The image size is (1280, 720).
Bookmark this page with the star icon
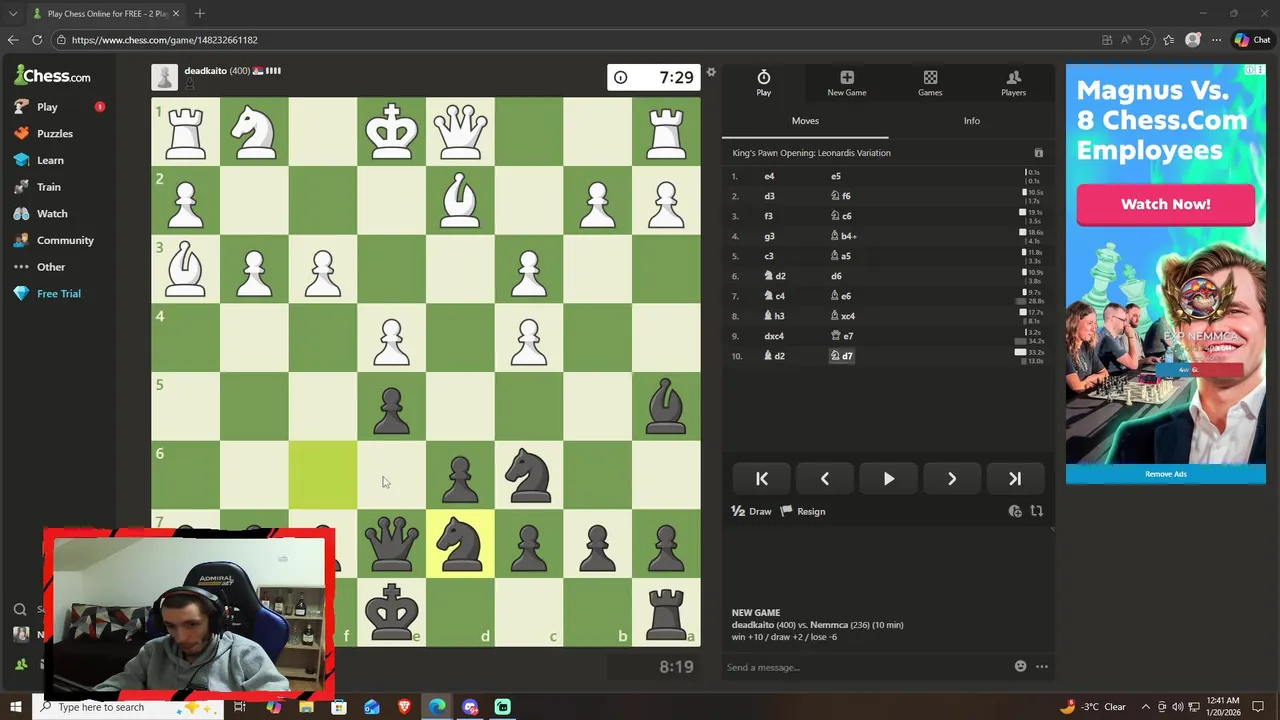(1145, 40)
